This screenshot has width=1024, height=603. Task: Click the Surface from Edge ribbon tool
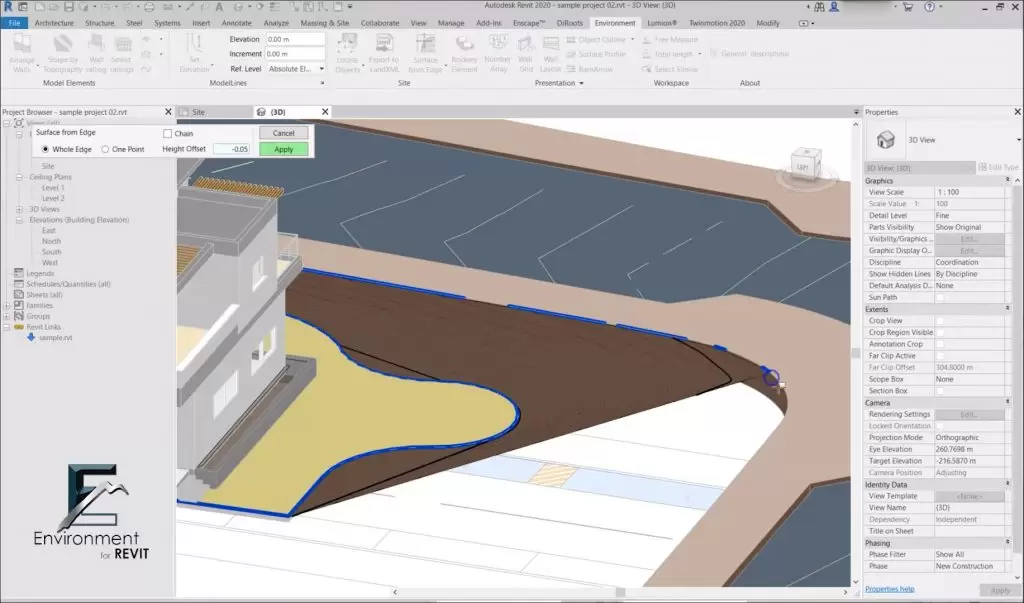tap(426, 45)
